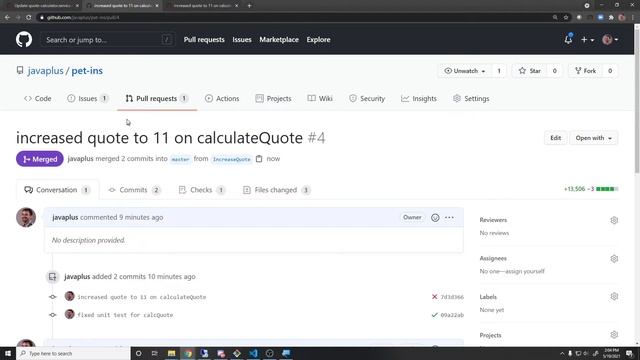The width and height of the screenshot is (640, 360).
Task: Switch to the Security tab
Action: point(367,98)
